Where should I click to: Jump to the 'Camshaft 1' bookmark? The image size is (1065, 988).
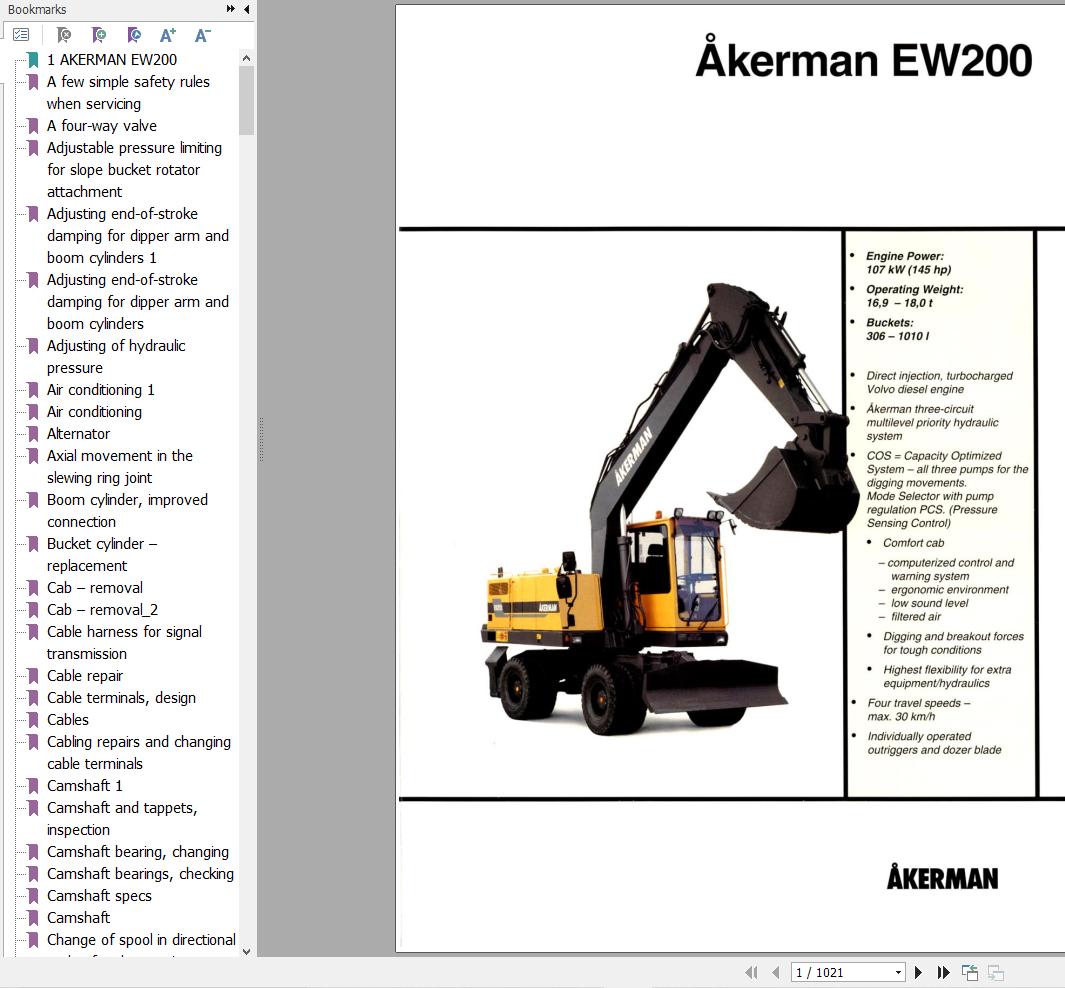(84, 786)
